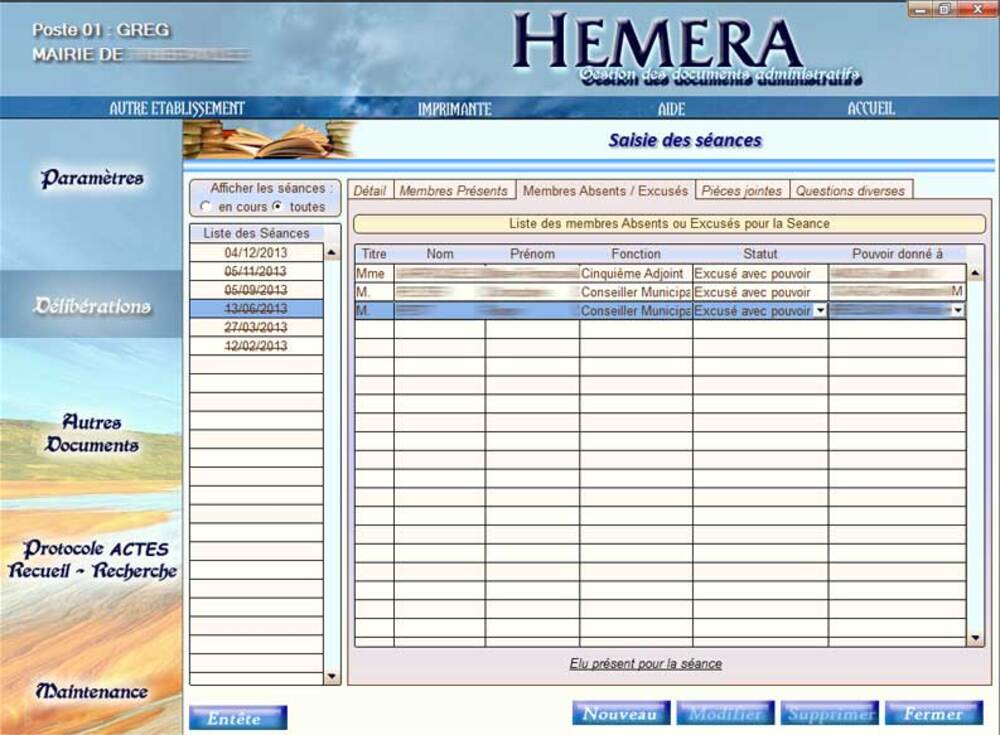The height and width of the screenshot is (735, 1000).
Task: Select the 'toutes' radio button
Action: (x=277, y=207)
